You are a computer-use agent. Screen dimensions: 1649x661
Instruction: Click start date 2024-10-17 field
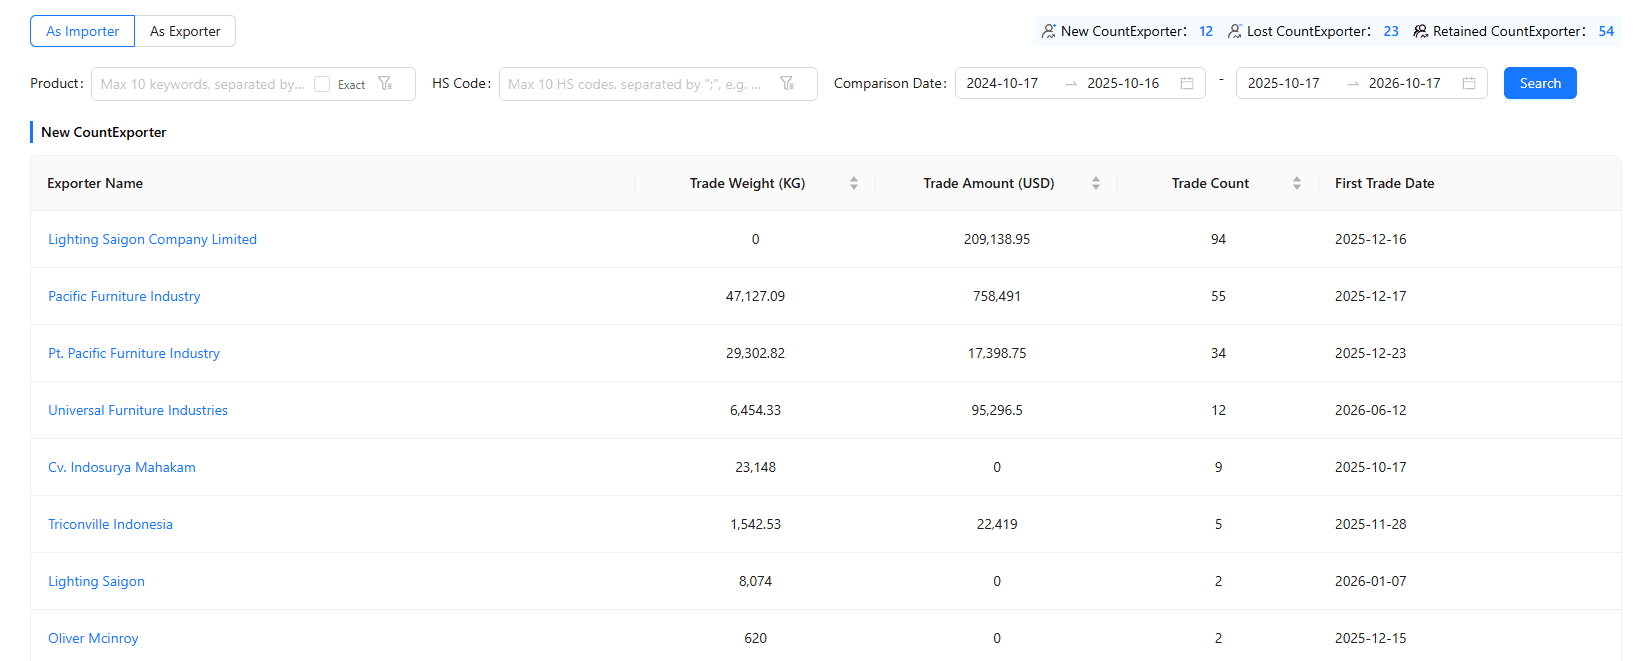[x=1002, y=83]
